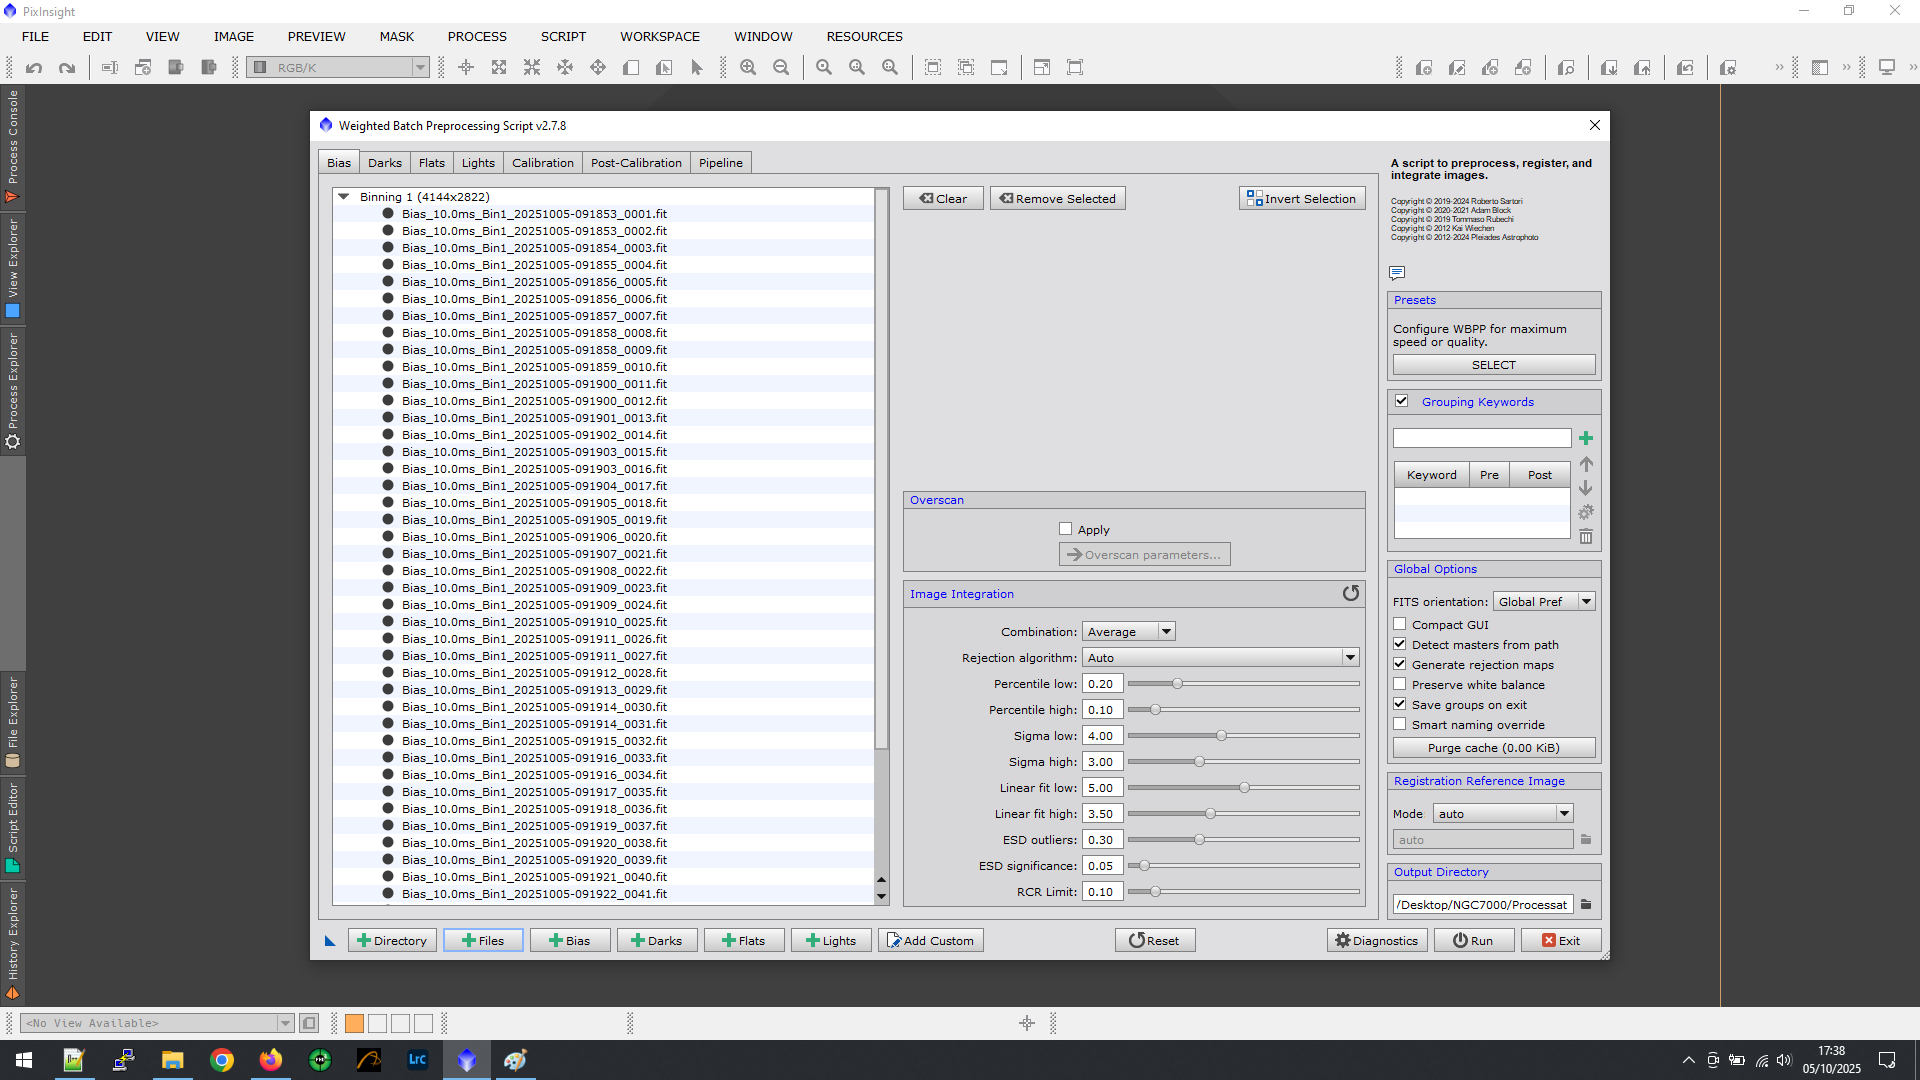Click the delete keyword trash icon
Image resolution: width=1920 pixels, height=1080 pixels.
point(1585,537)
